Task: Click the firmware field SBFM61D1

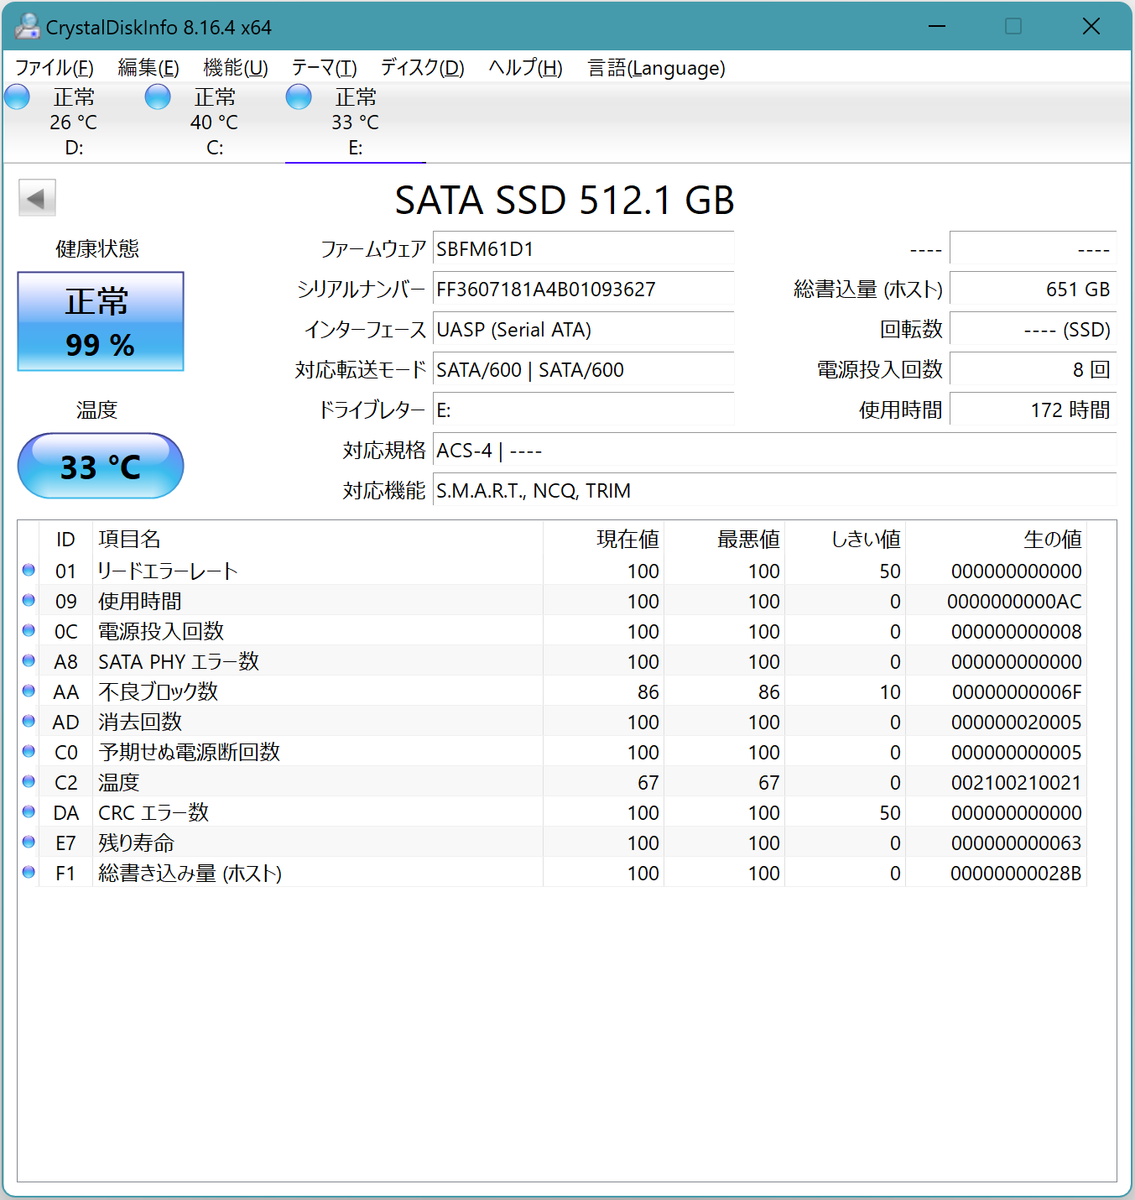Action: click(583, 249)
